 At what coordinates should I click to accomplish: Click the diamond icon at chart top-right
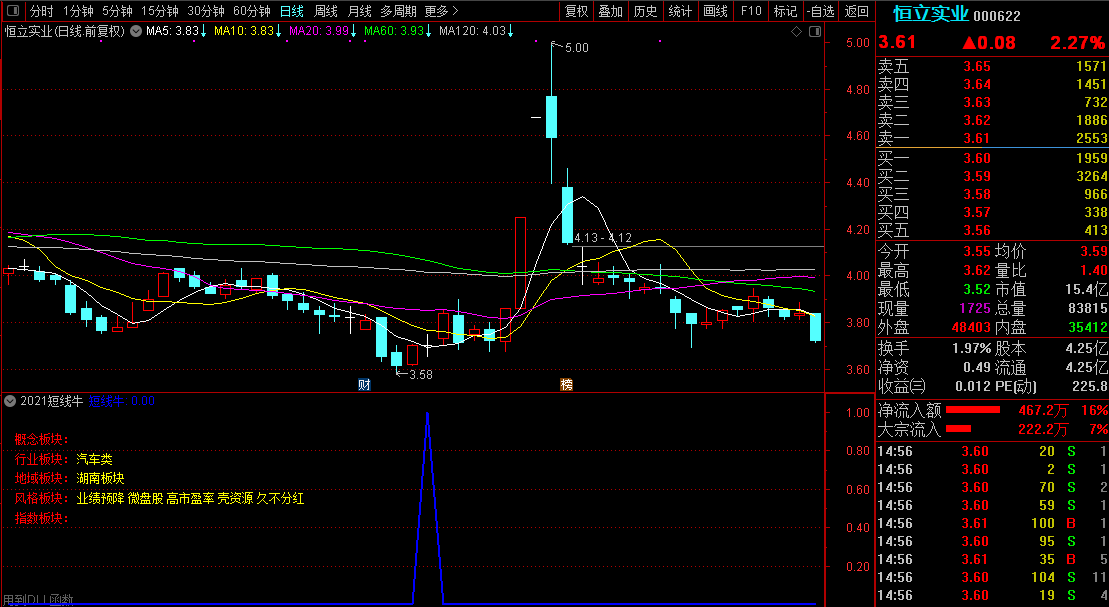[796, 32]
